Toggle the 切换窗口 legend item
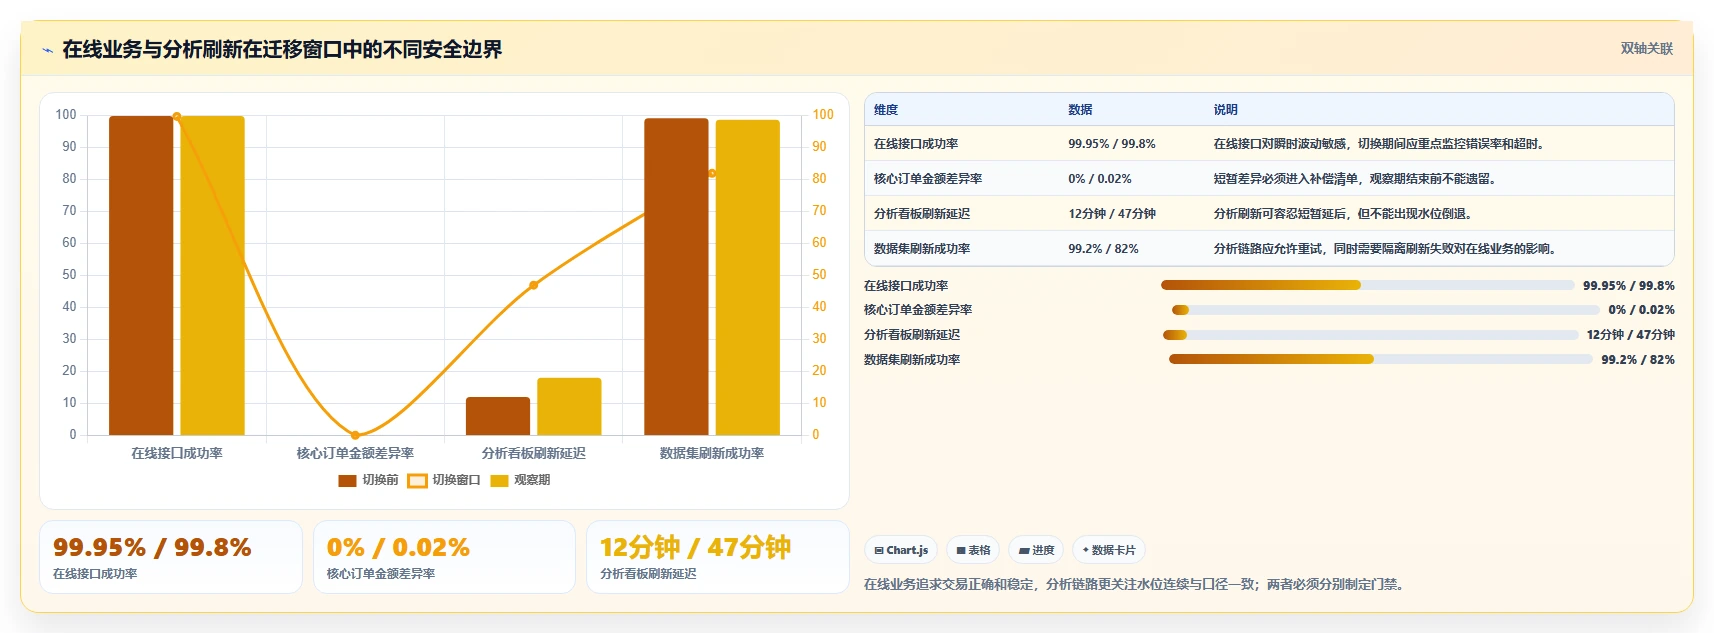 point(444,480)
